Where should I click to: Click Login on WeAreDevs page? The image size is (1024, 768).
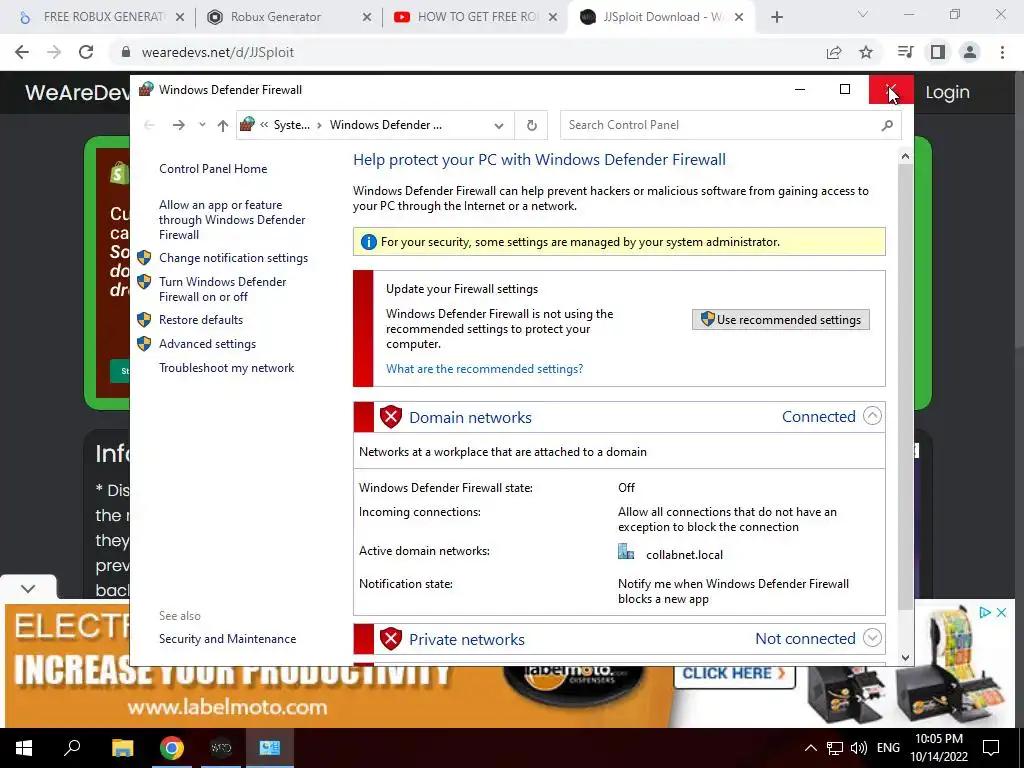[947, 92]
